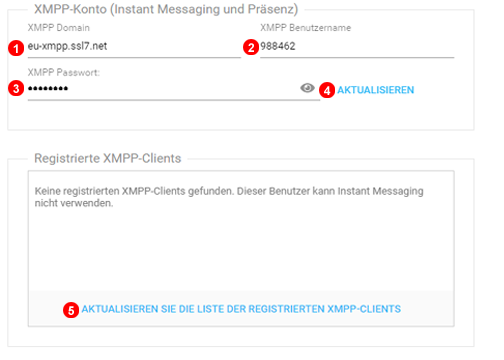
Task: Click the XMPP Domain input field
Action: click(134, 47)
